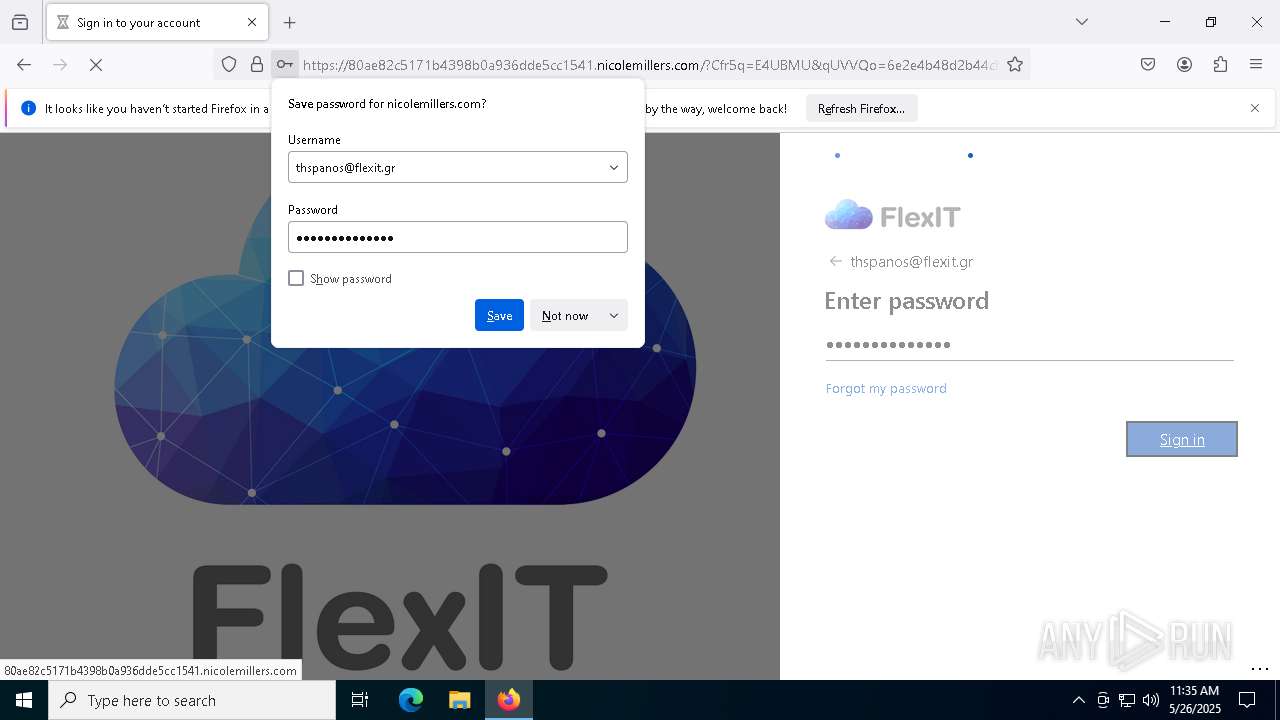Click the Forgot my password link
The image size is (1280, 720).
[886, 388]
